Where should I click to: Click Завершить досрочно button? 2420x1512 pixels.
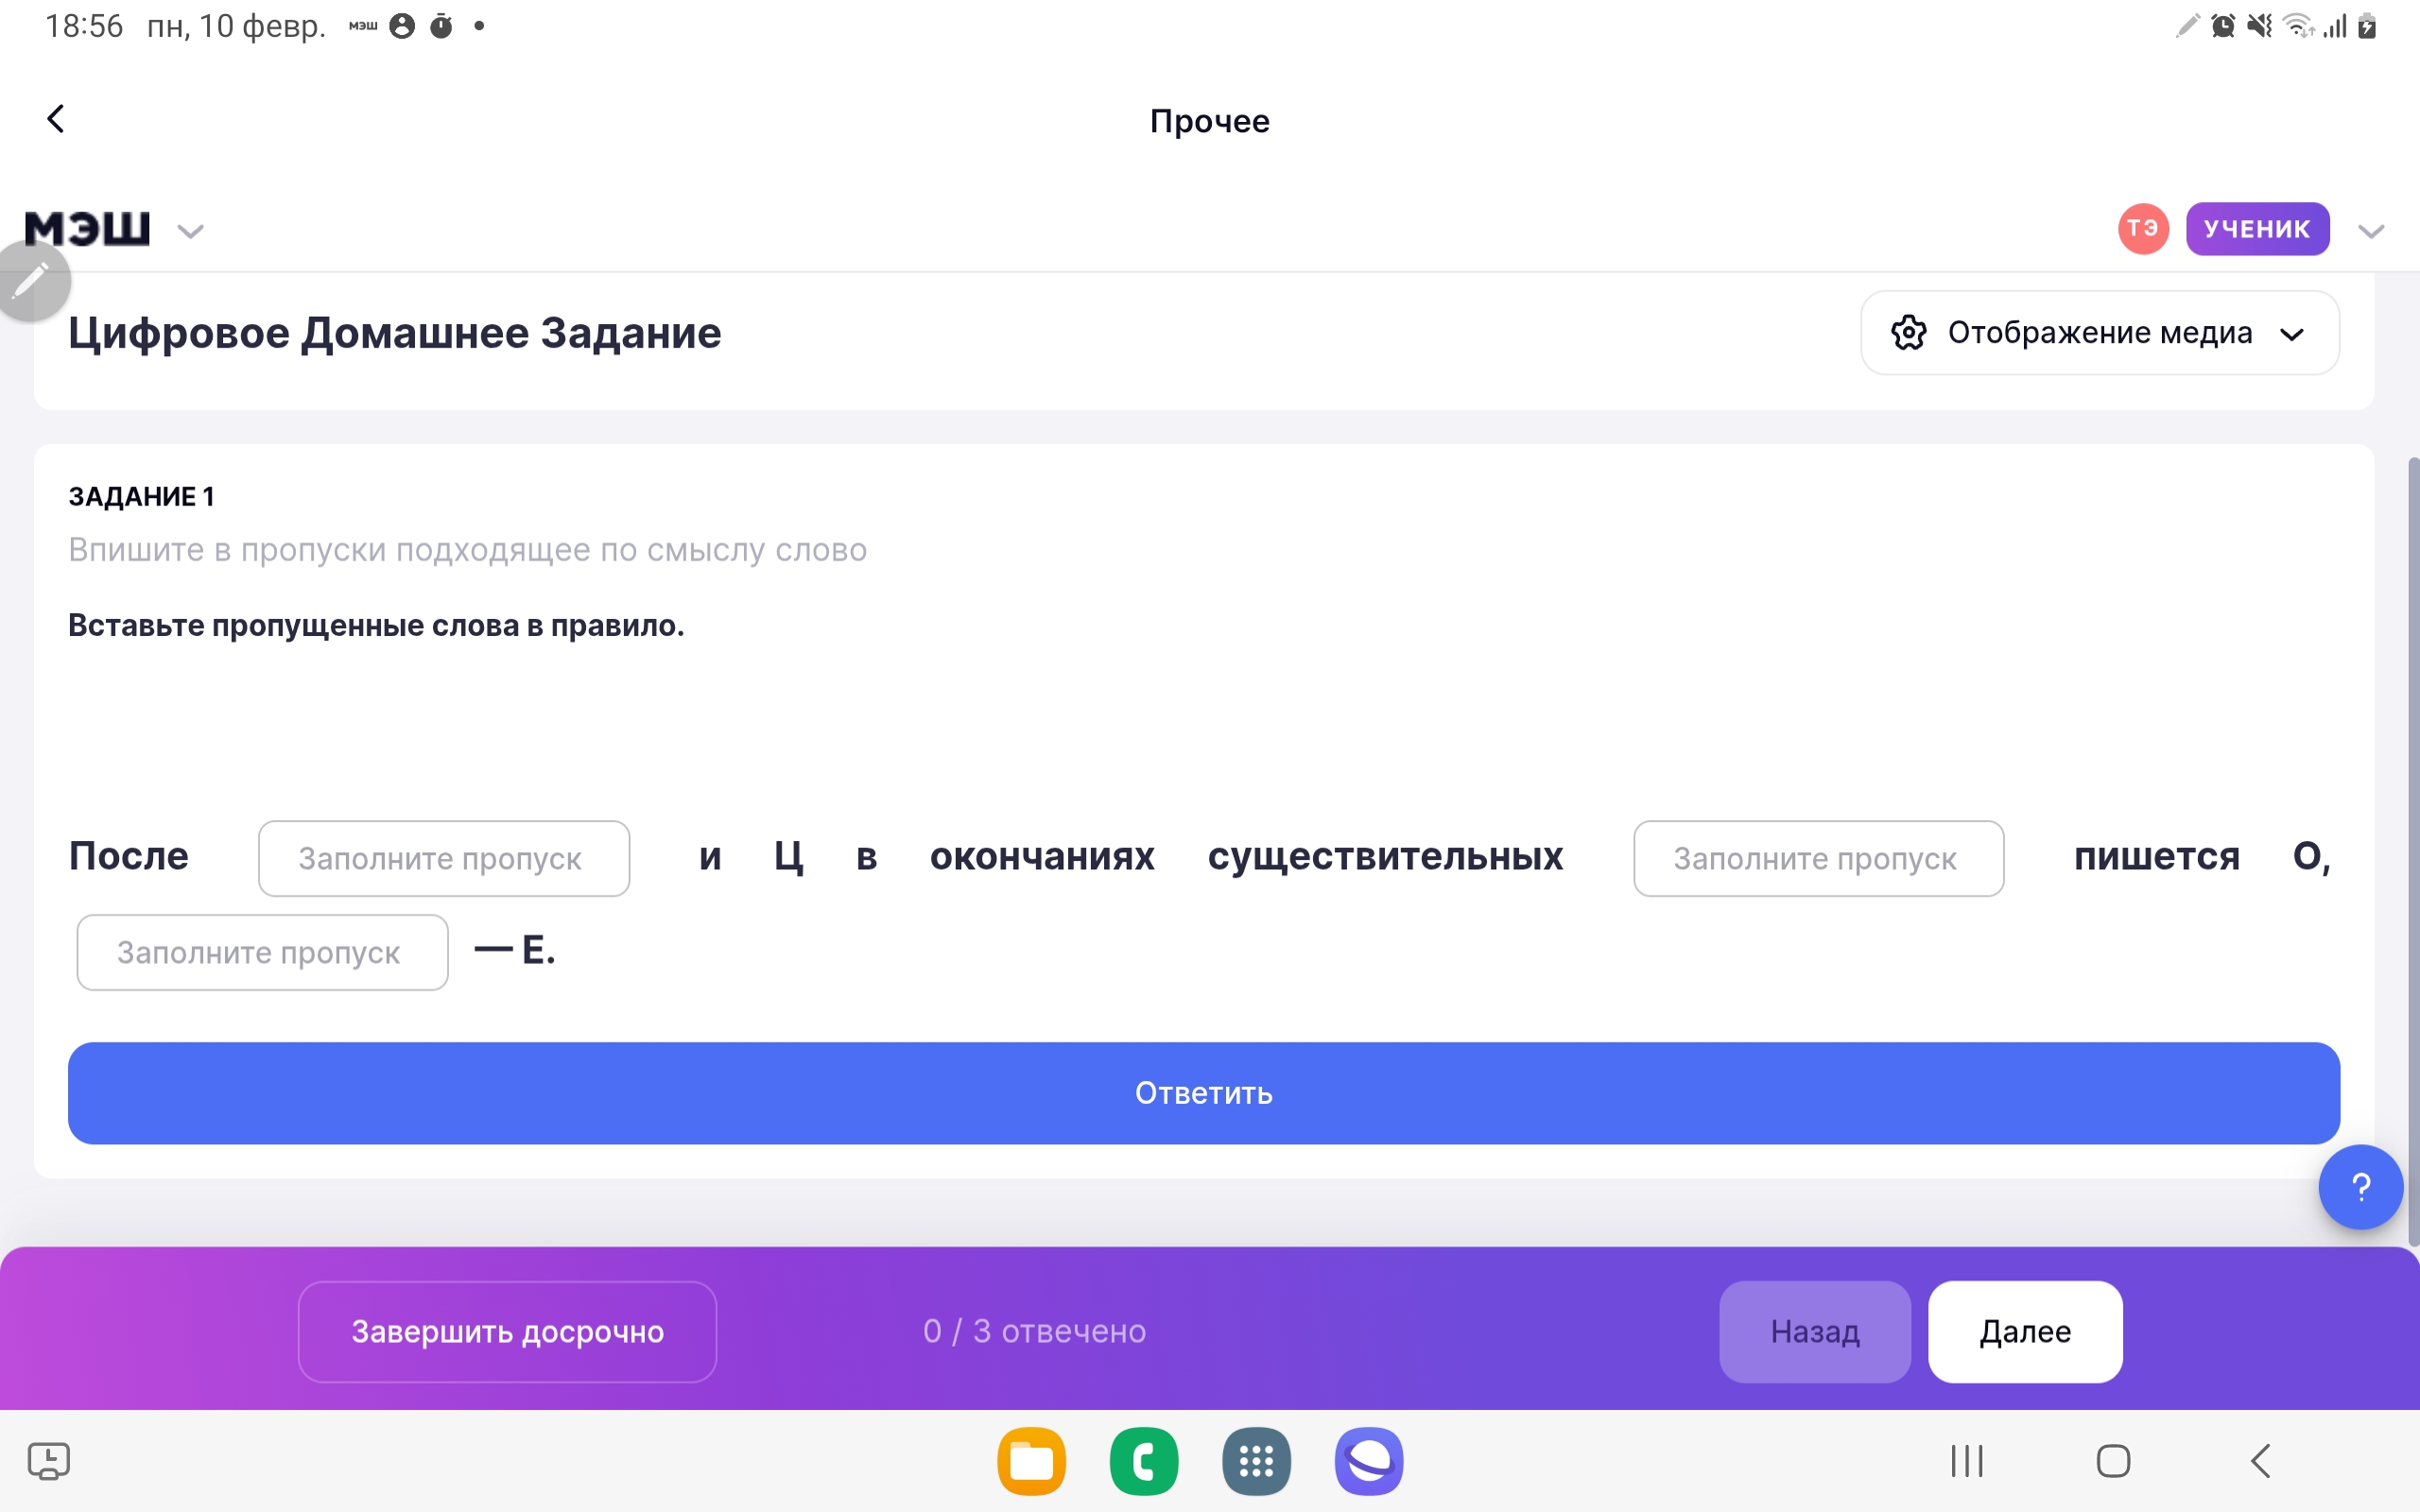(507, 1332)
